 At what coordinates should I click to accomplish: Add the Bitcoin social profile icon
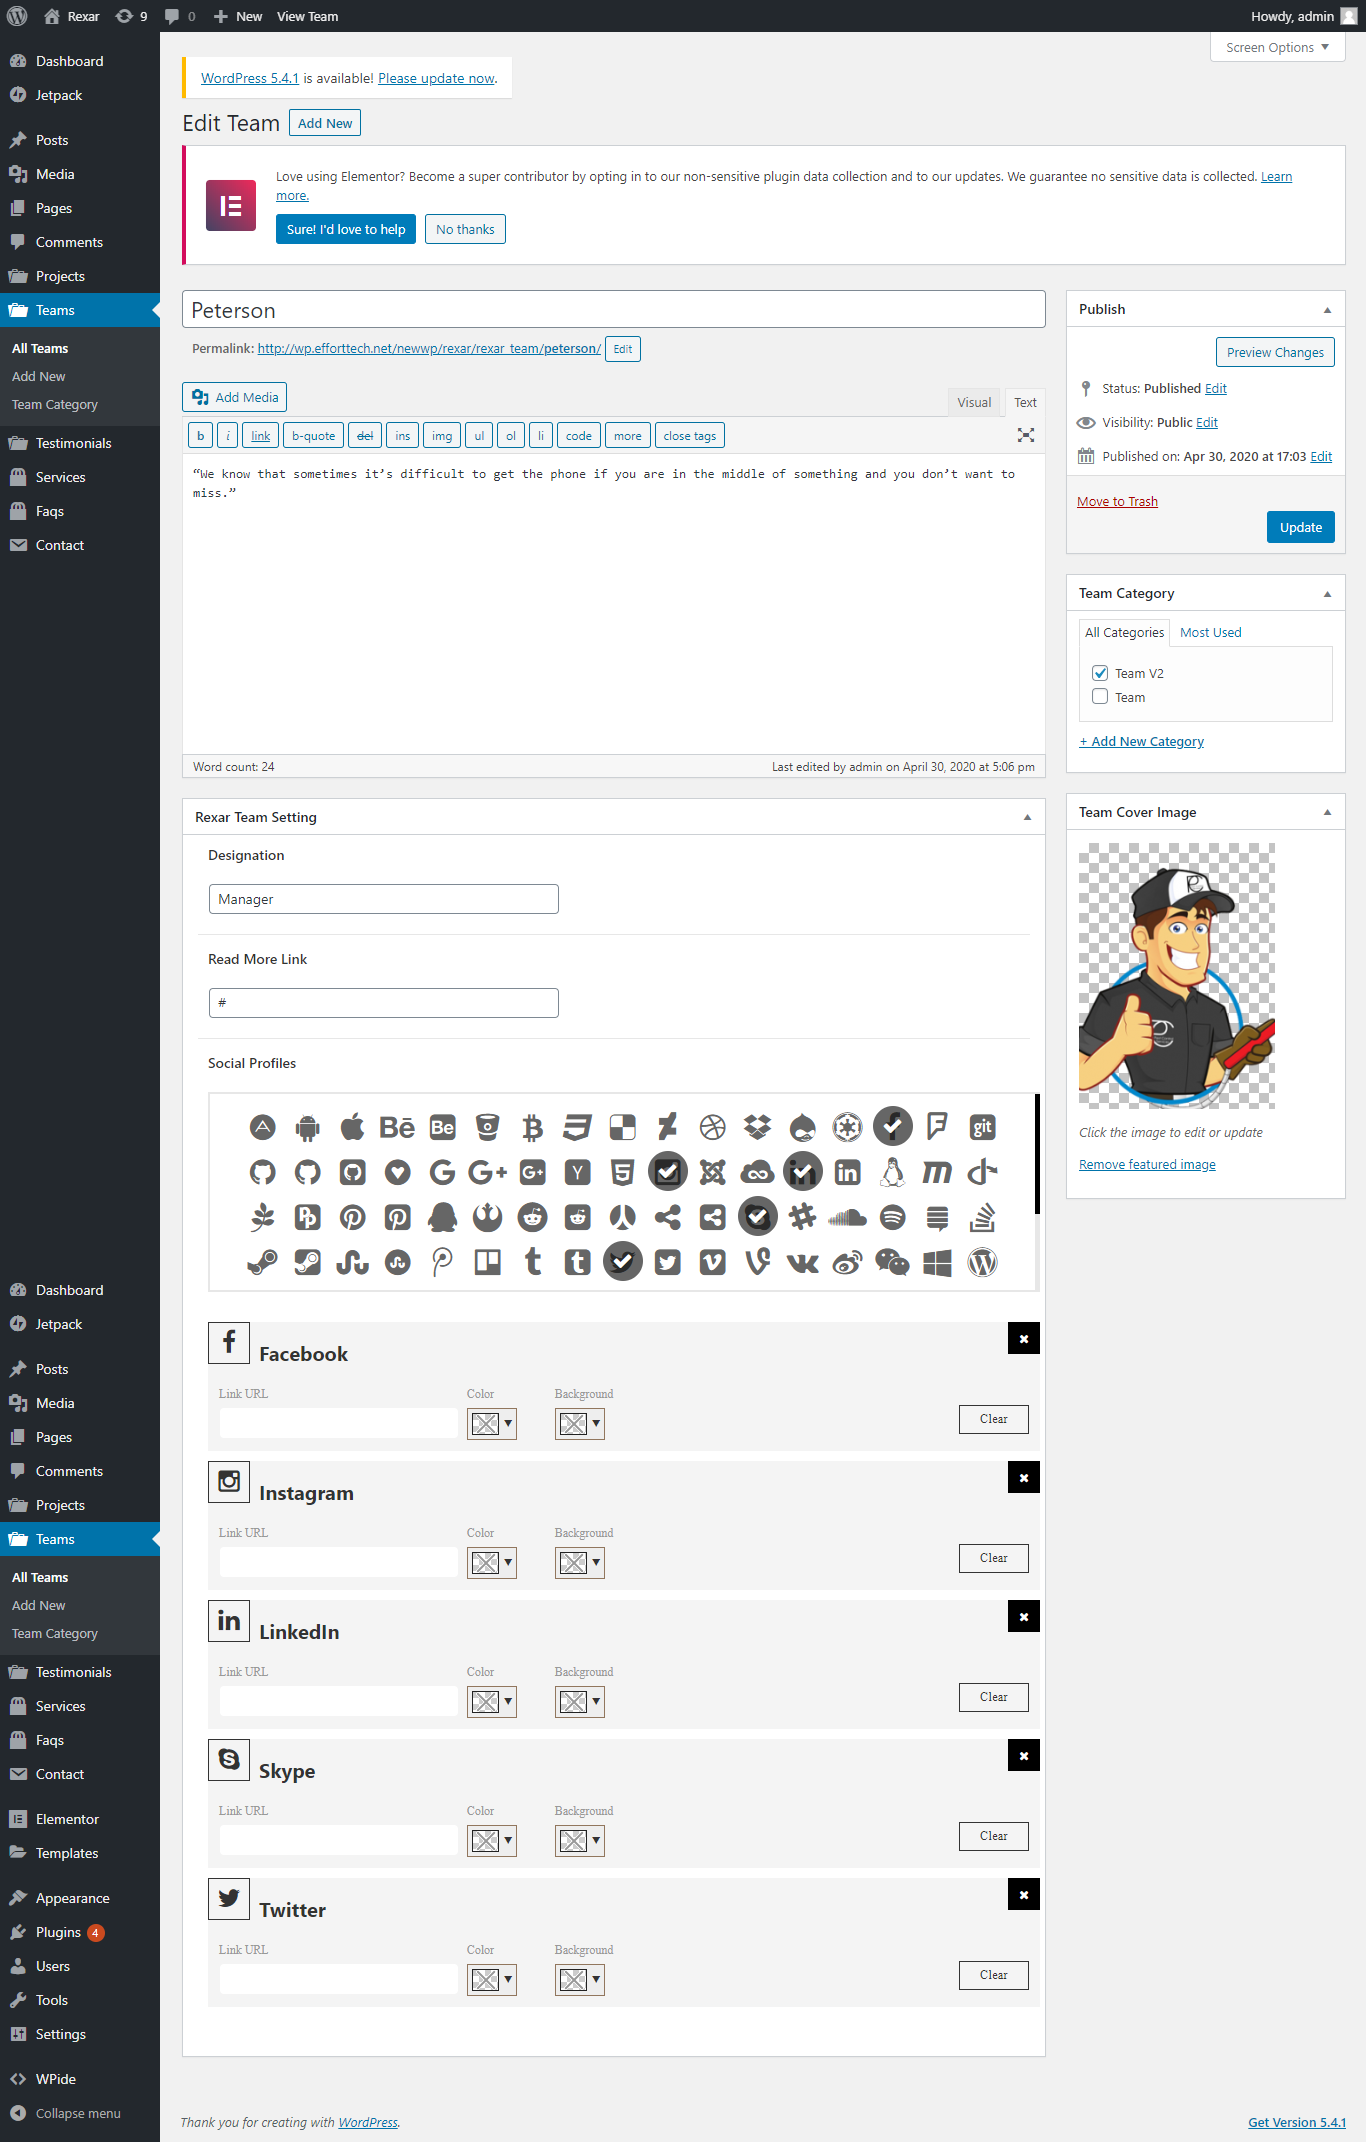pos(532,1127)
